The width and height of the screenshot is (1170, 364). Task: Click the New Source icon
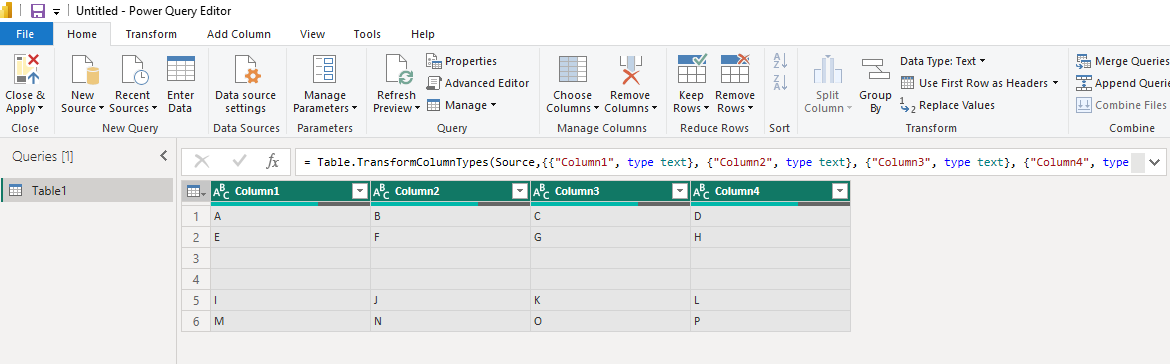click(x=84, y=69)
